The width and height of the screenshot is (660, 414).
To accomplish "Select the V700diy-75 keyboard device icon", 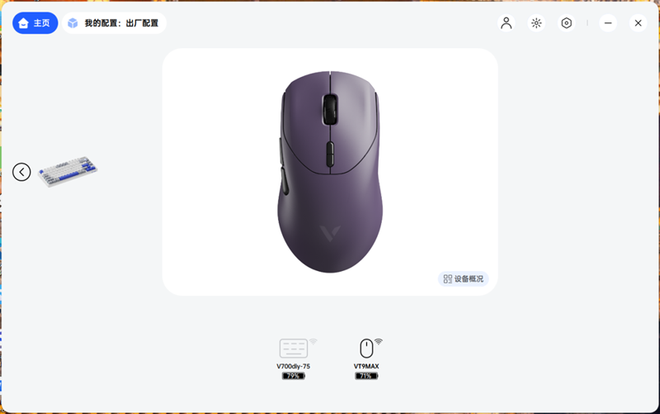I will [x=293, y=348].
